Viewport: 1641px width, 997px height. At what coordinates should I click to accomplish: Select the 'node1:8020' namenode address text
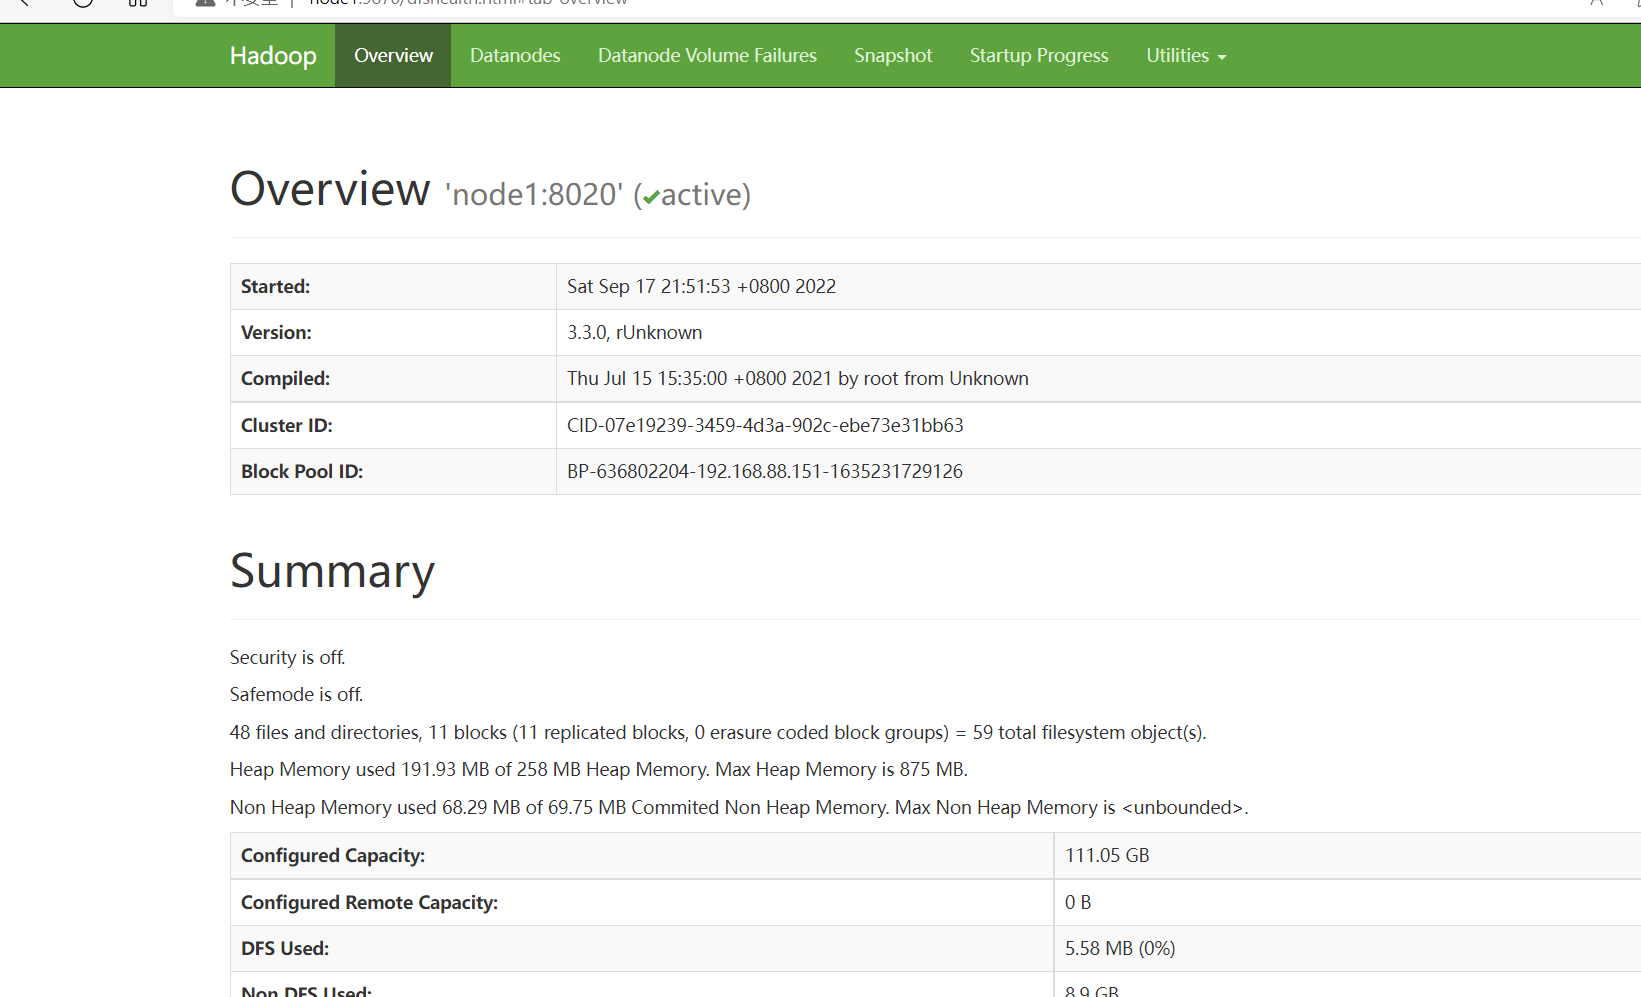pos(534,194)
